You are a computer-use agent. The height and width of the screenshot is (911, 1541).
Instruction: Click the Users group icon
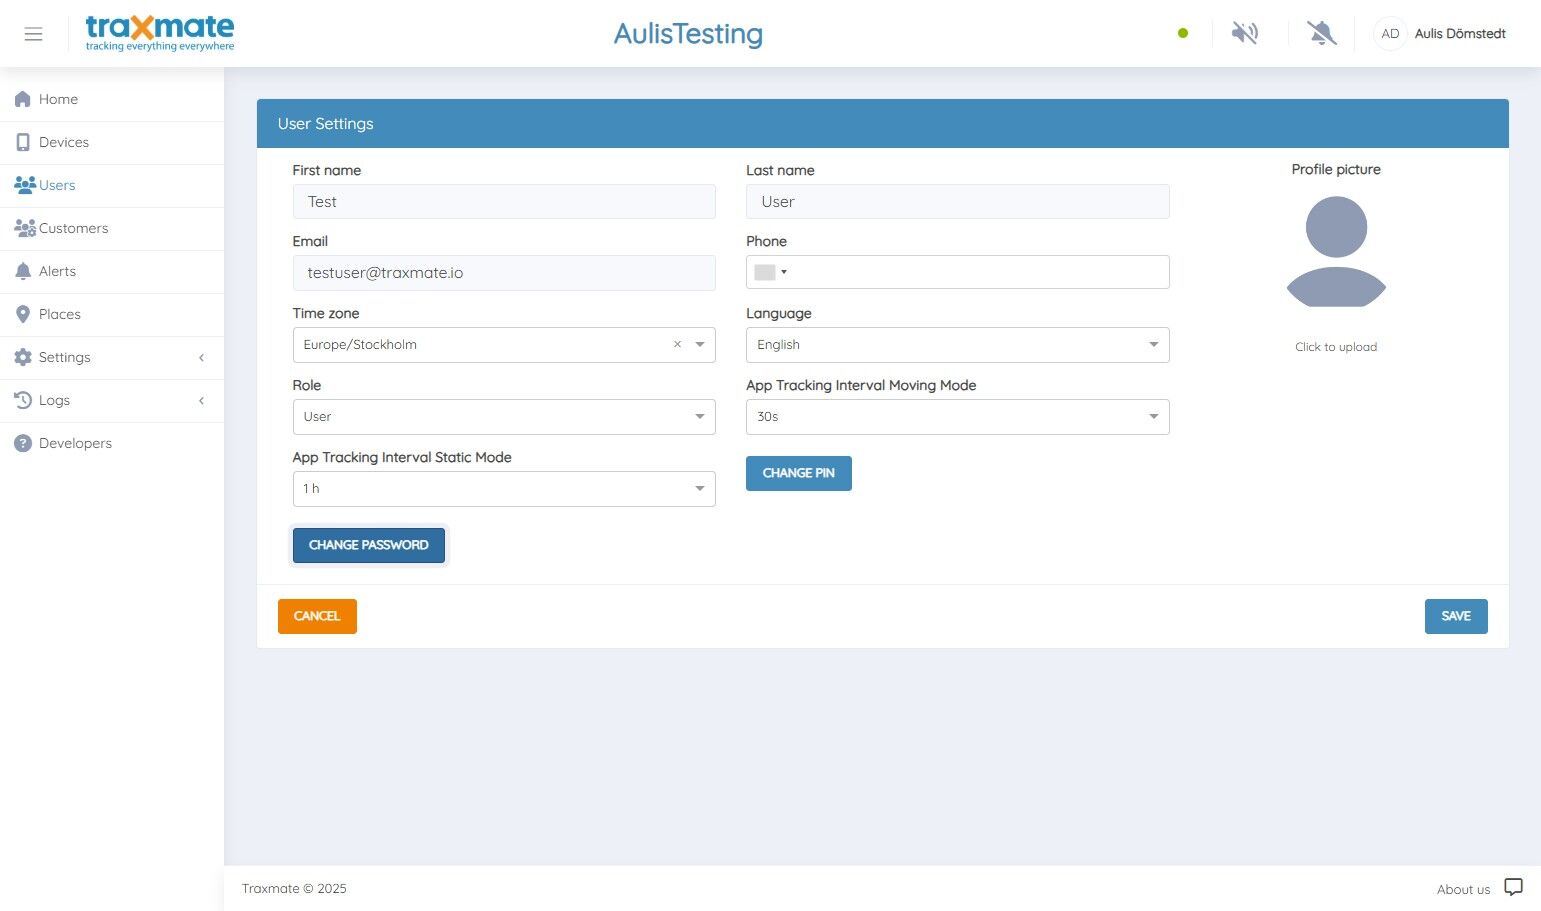(x=25, y=185)
